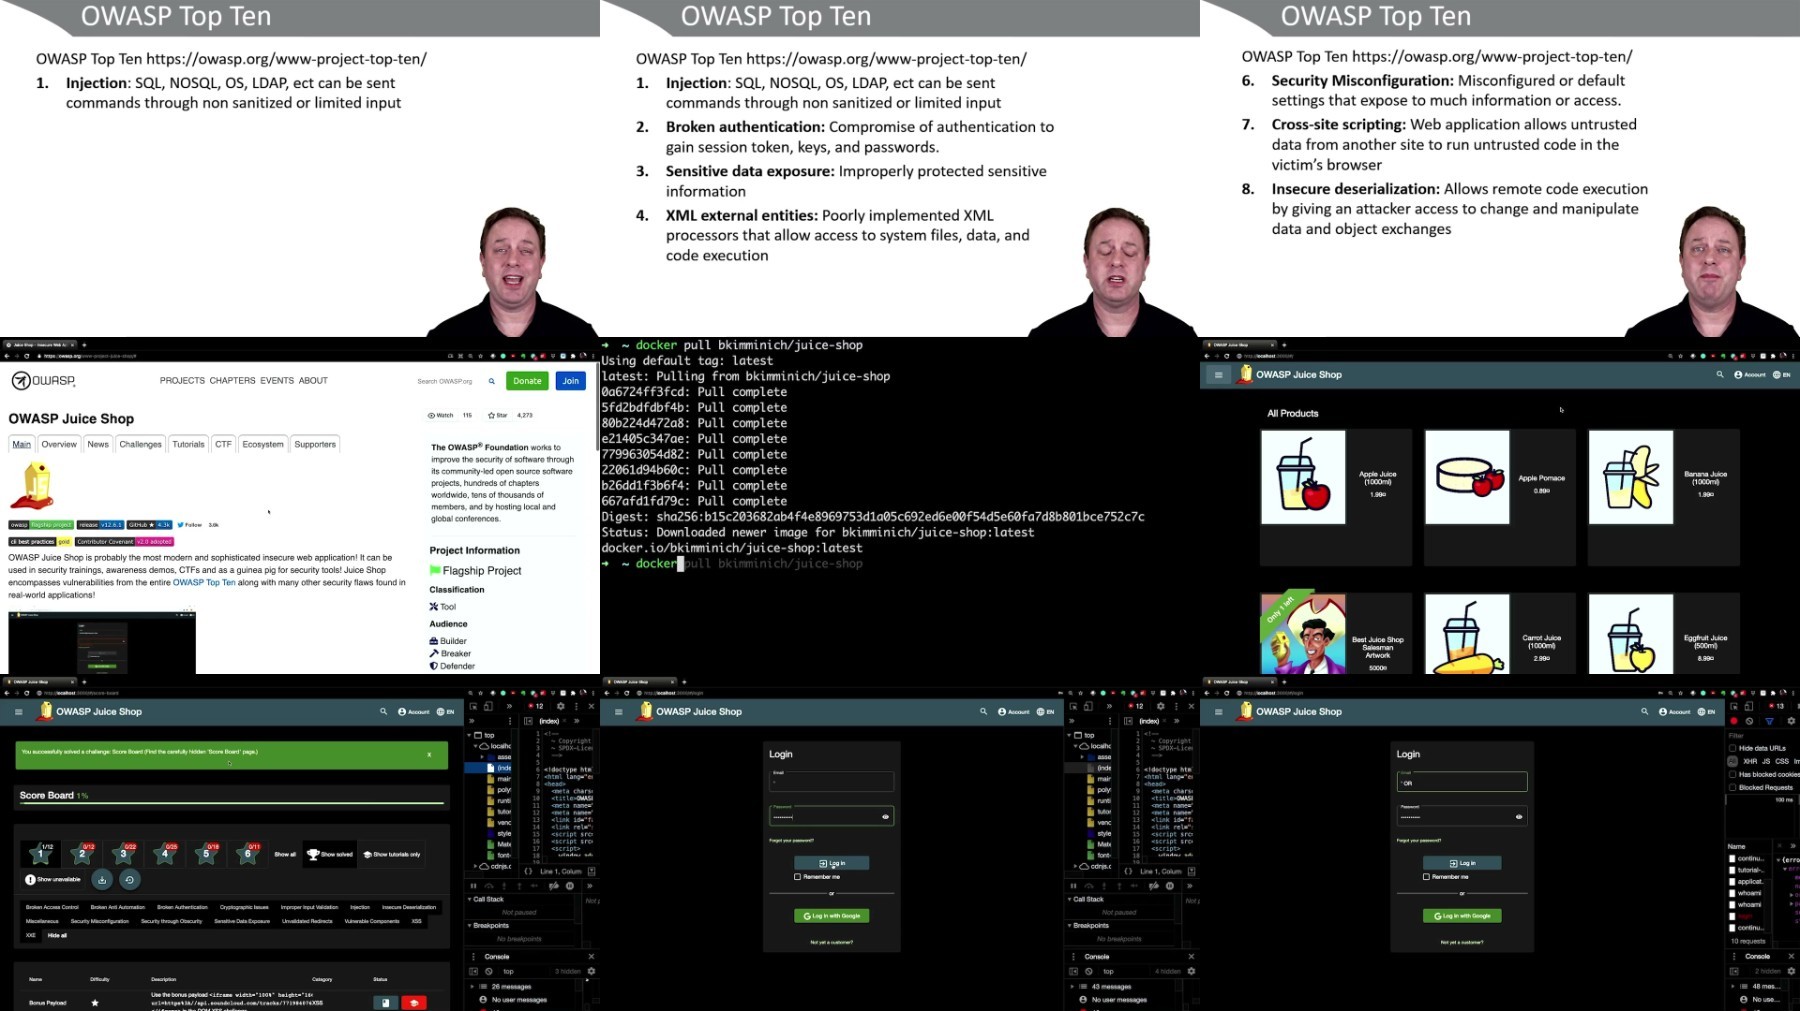Toggle the difficulty 4 star filter
The image size is (1800, 1011).
coord(165,853)
